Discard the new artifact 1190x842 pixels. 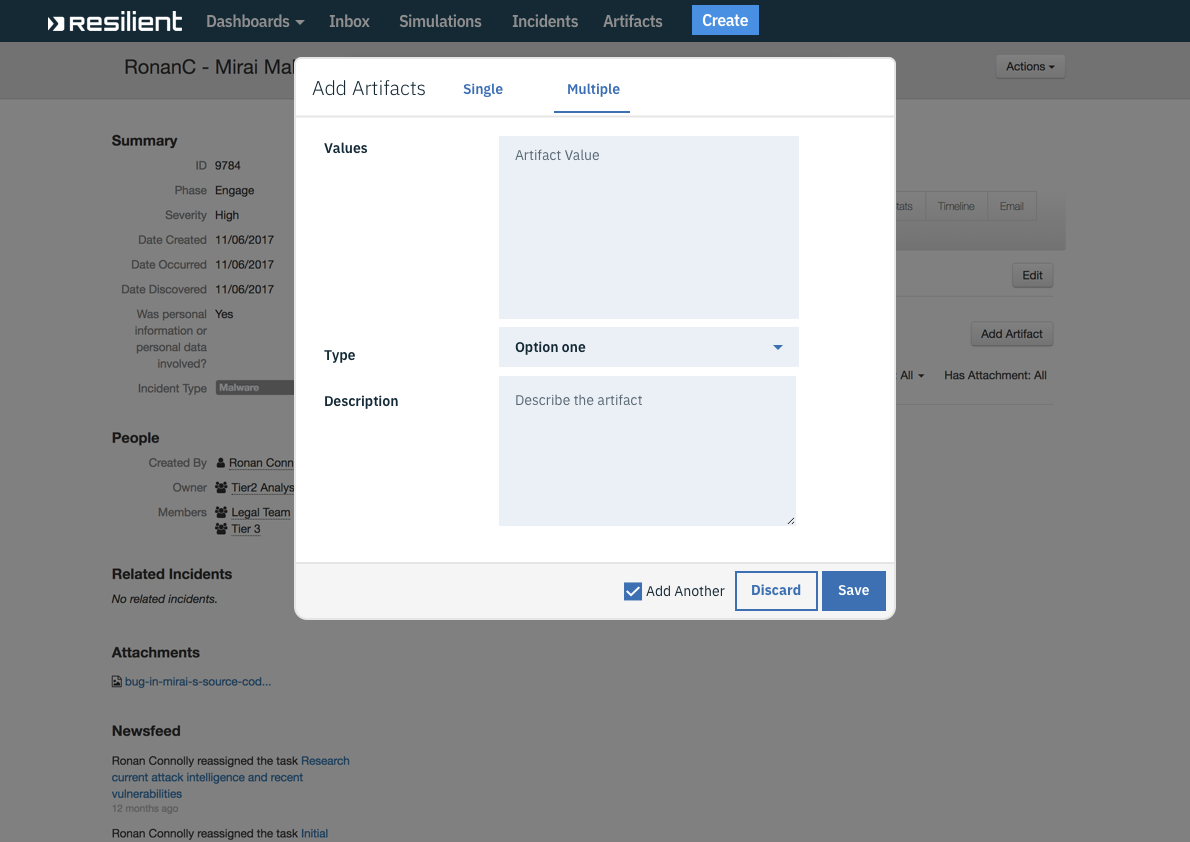pyautogui.click(x=776, y=591)
